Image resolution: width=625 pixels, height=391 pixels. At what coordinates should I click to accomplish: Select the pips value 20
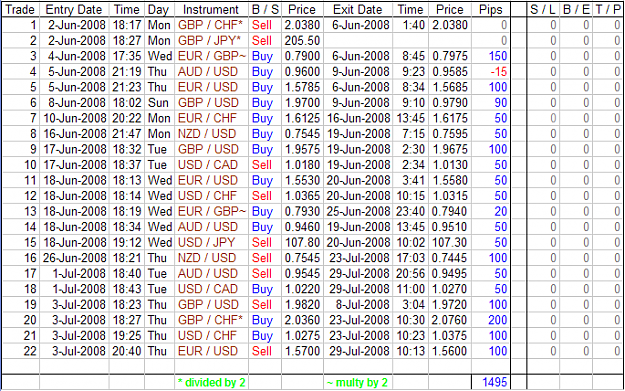point(501,212)
